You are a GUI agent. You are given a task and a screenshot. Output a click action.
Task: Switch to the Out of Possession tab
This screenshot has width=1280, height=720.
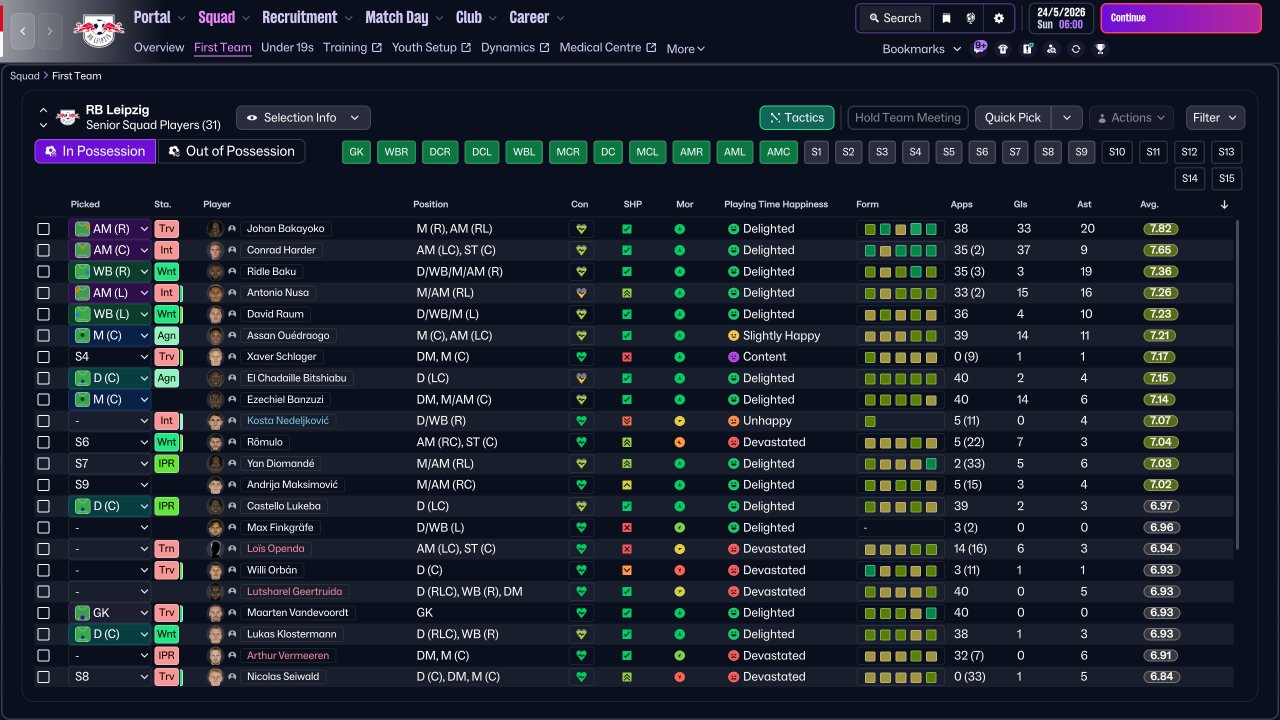point(232,151)
